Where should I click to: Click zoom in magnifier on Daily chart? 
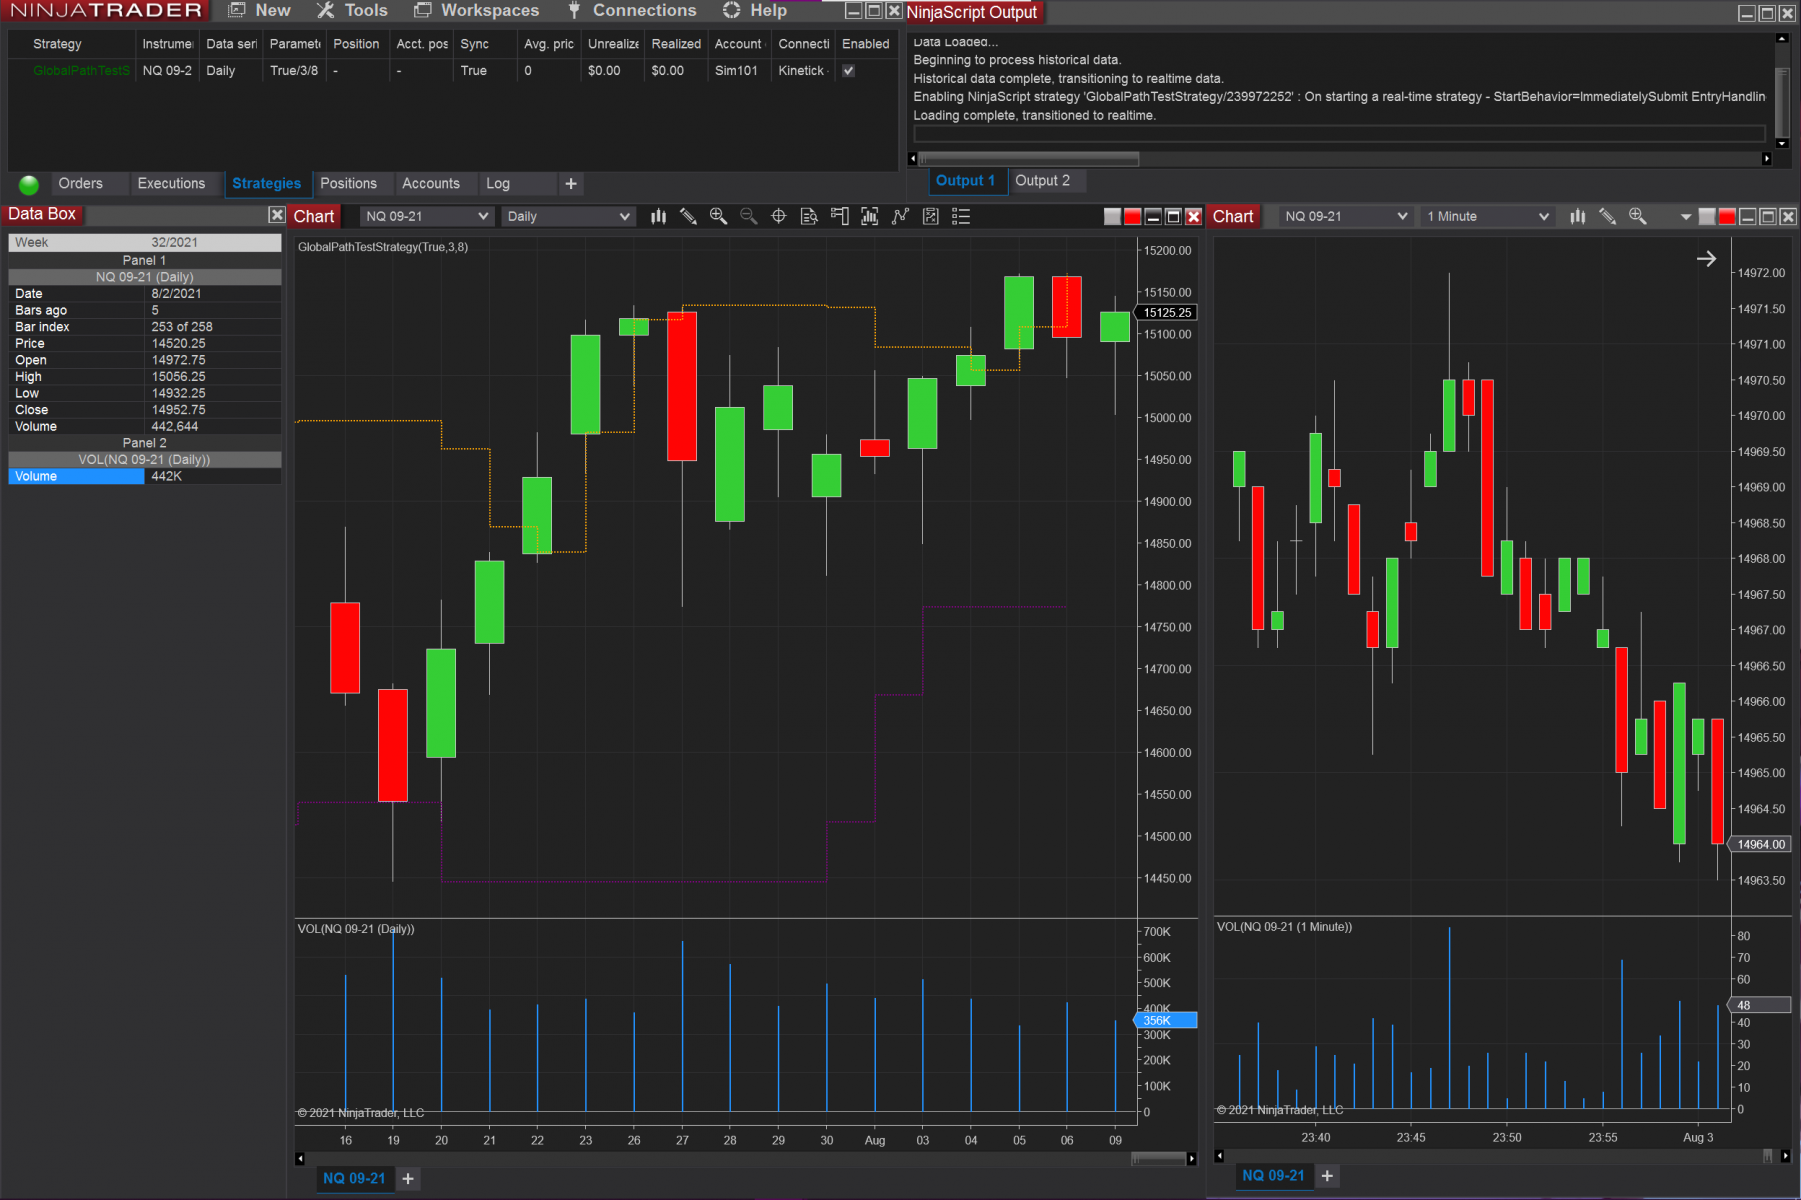click(718, 216)
